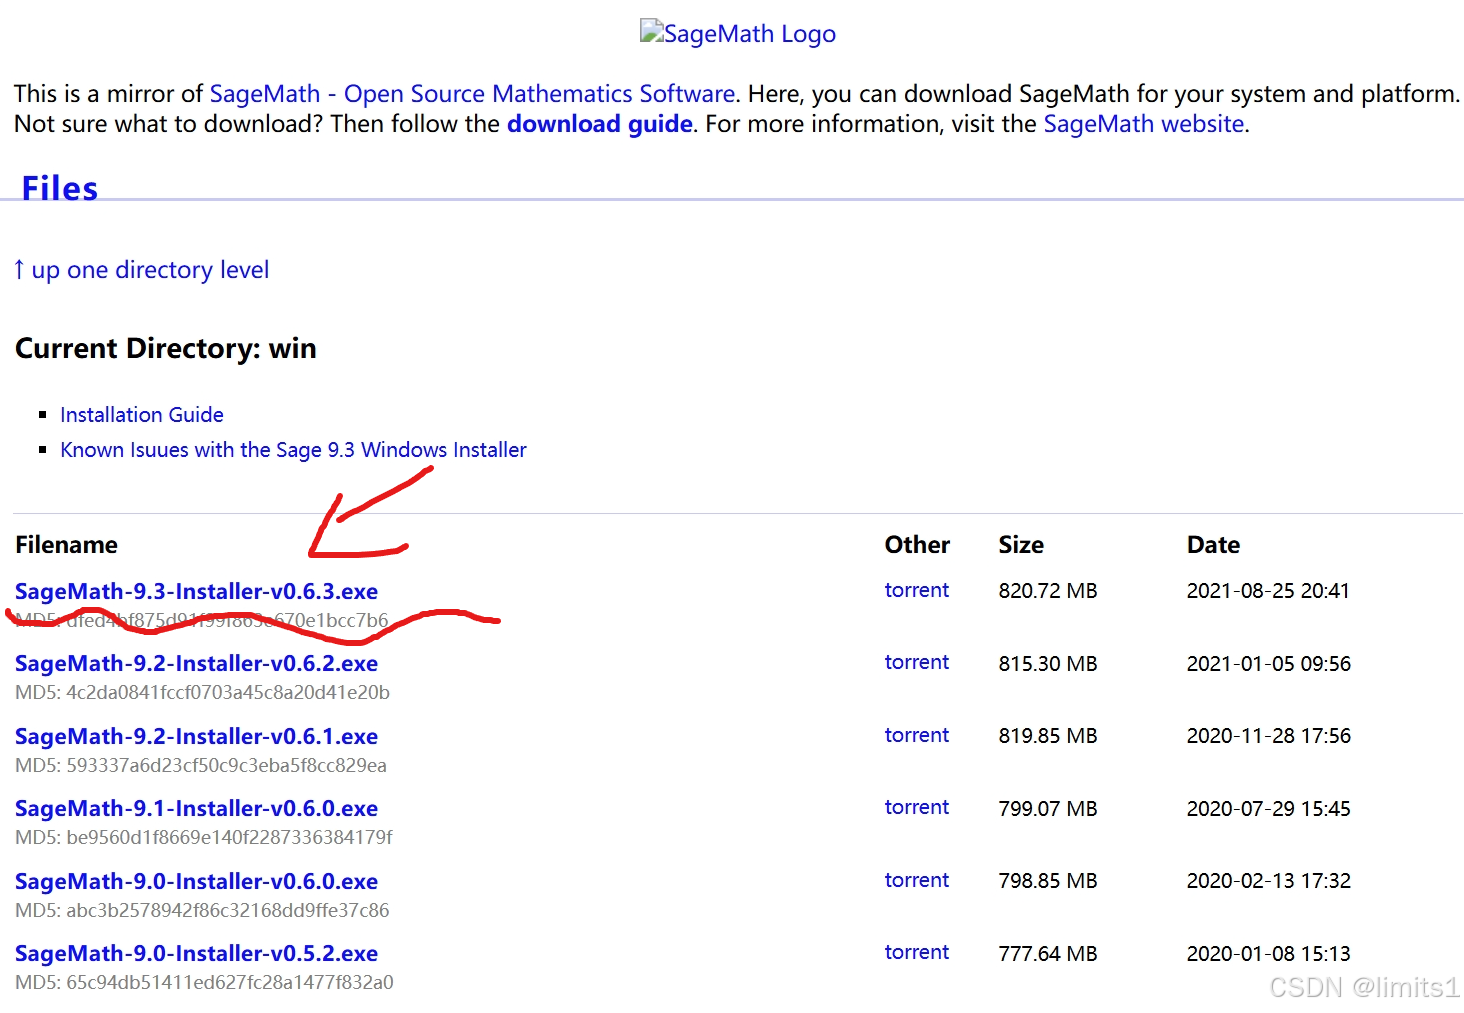The image size is (1464, 1013).
Task: Click the size value 799.07 MB
Action: (1048, 809)
